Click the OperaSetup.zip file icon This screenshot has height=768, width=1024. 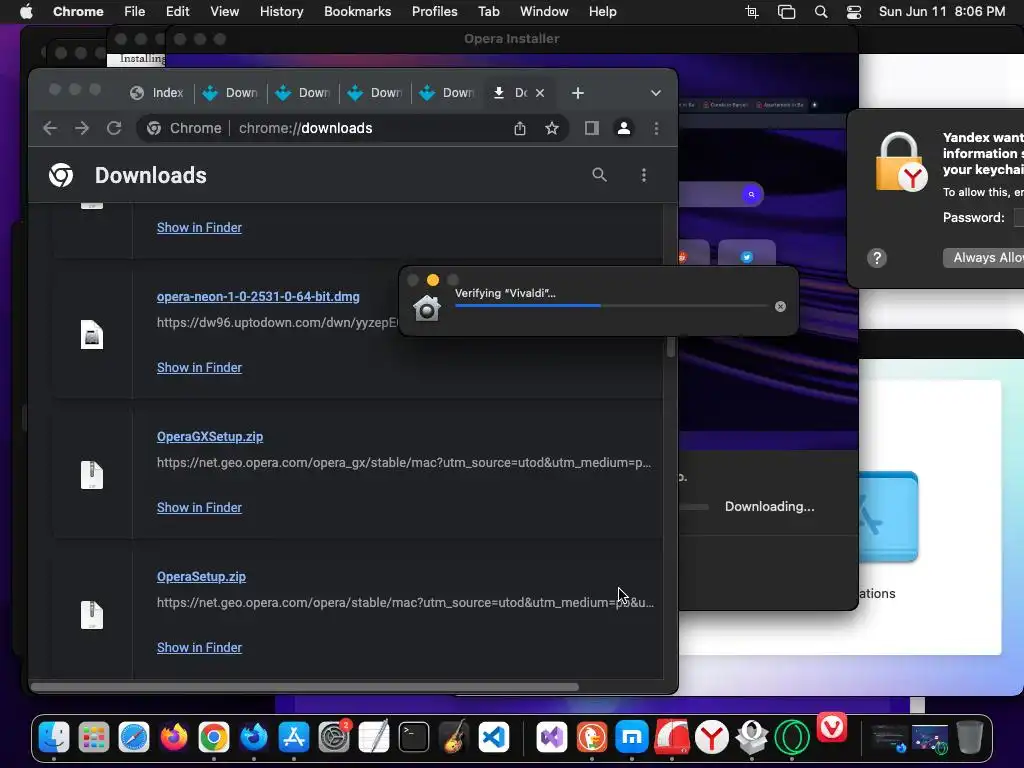92,615
